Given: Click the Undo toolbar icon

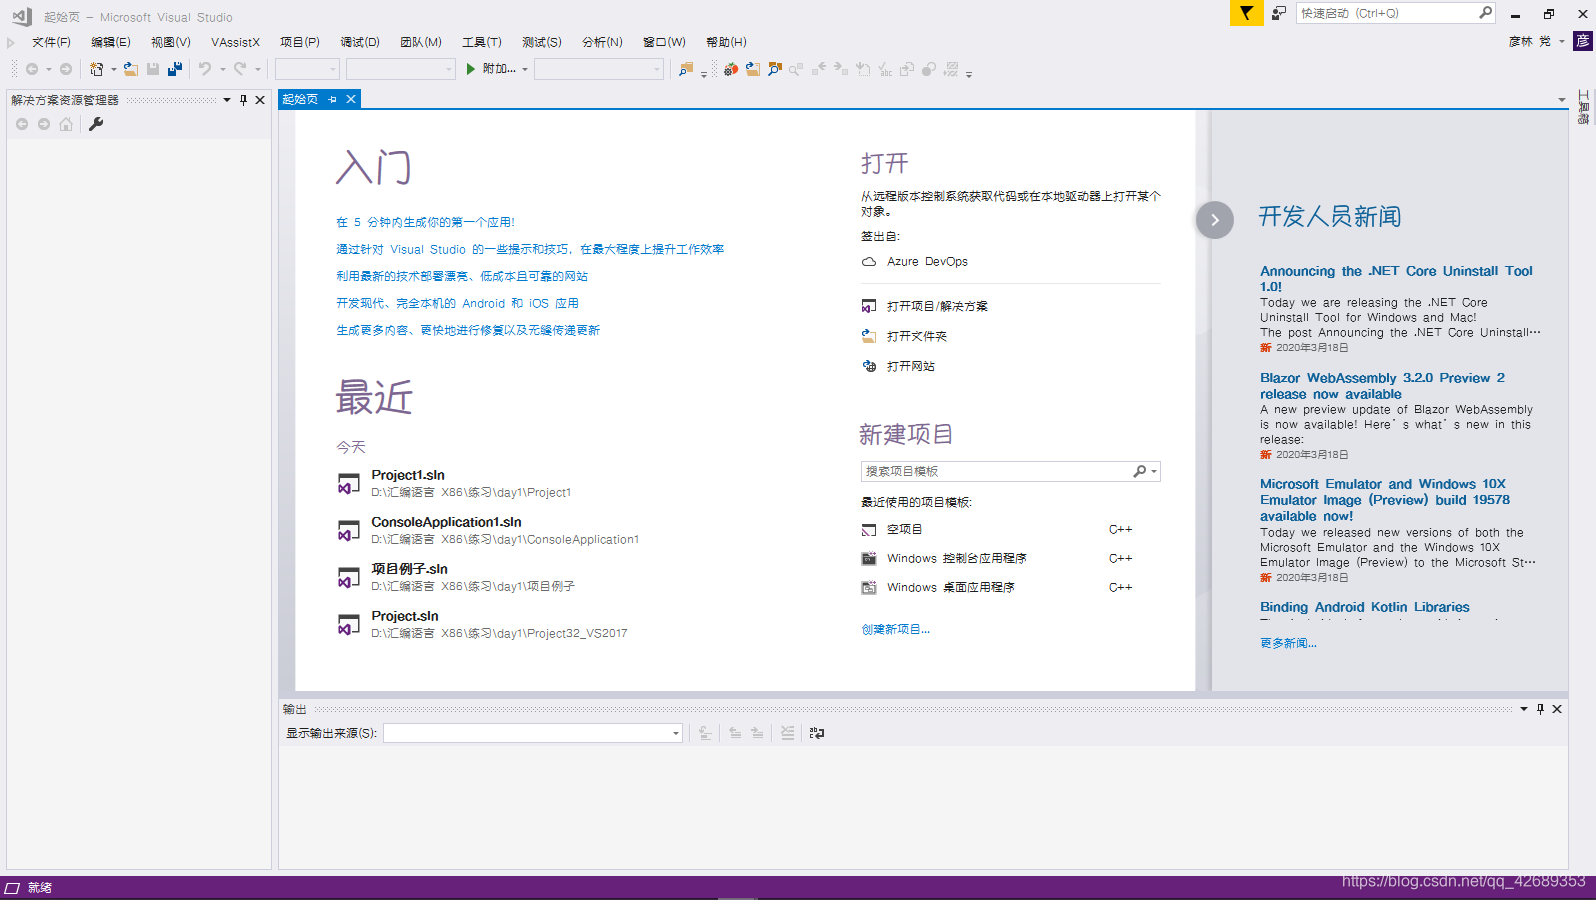Looking at the screenshot, I should click(205, 69).
